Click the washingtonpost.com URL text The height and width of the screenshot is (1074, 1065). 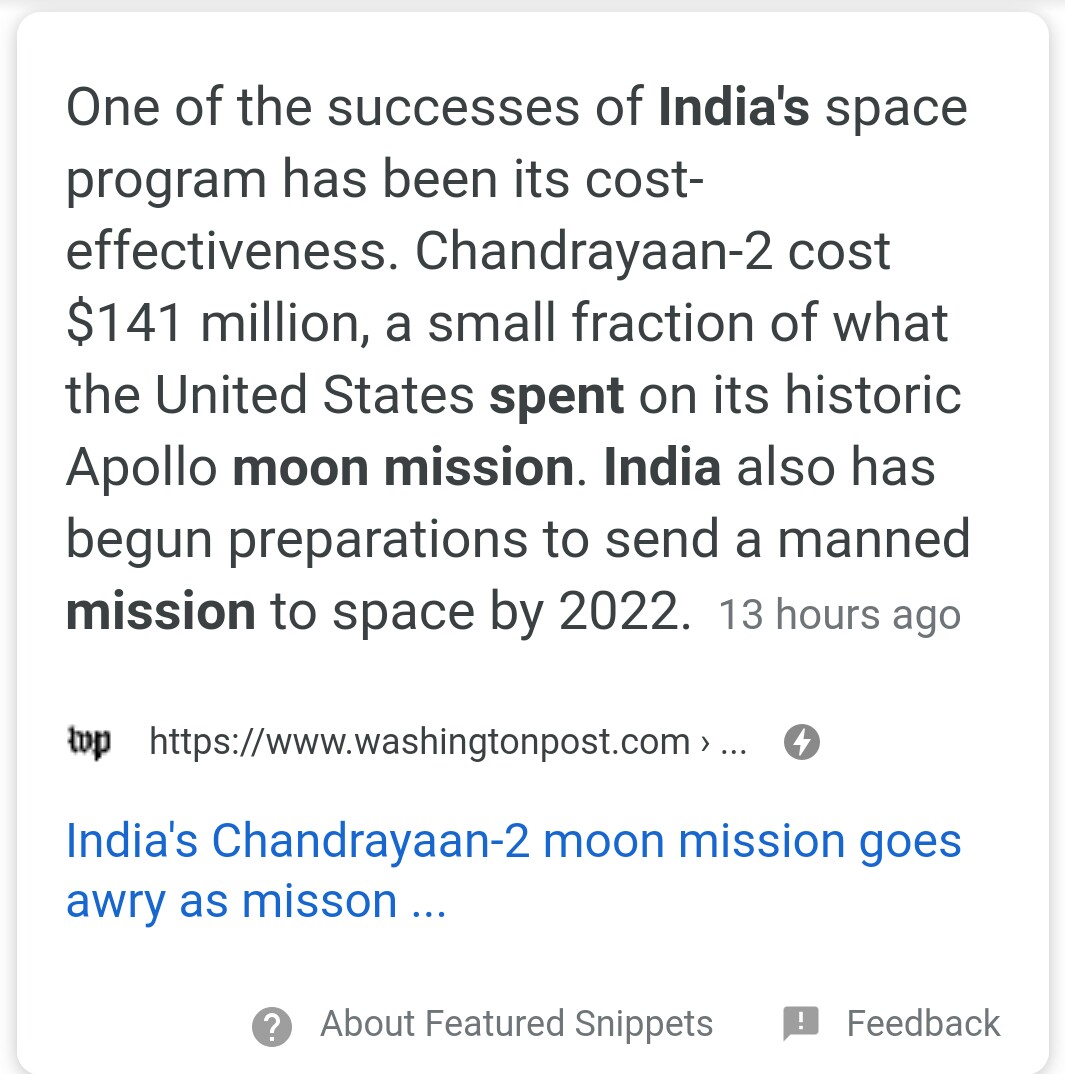click(419, 741)
